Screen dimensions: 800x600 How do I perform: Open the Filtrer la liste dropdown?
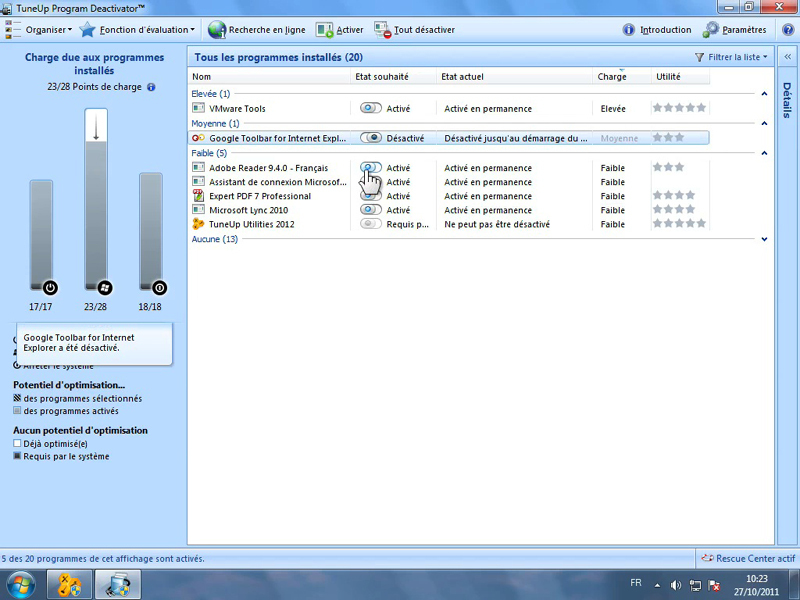[731, 57]
